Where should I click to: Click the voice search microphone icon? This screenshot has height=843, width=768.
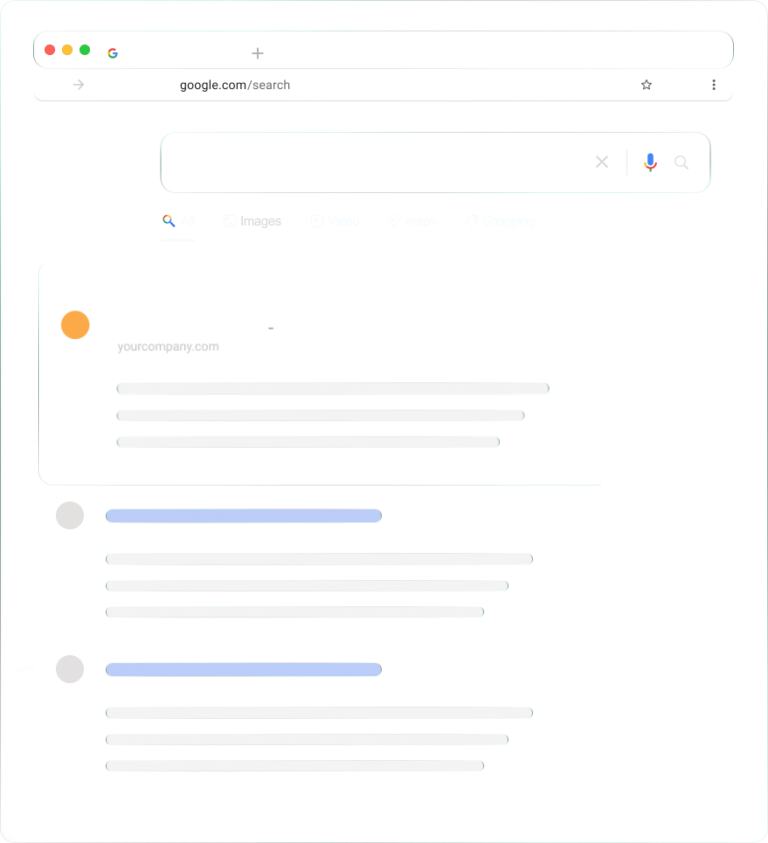pos(650,162)
